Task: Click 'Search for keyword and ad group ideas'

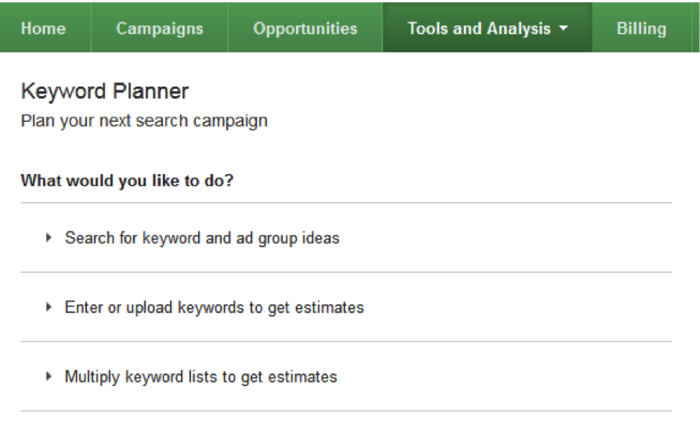Action: (x=202, y=238)
